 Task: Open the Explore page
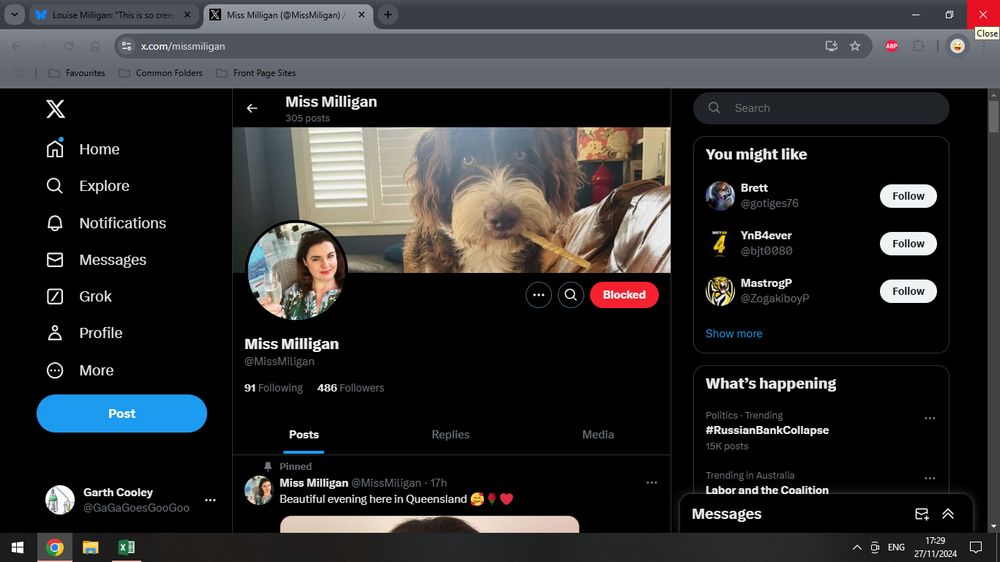[x=87, y=186]
